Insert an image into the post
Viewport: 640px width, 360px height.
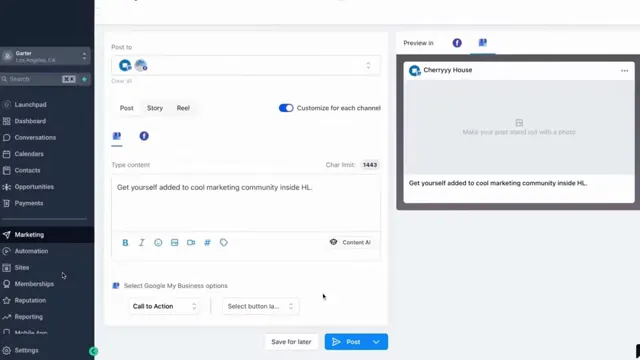175,242
